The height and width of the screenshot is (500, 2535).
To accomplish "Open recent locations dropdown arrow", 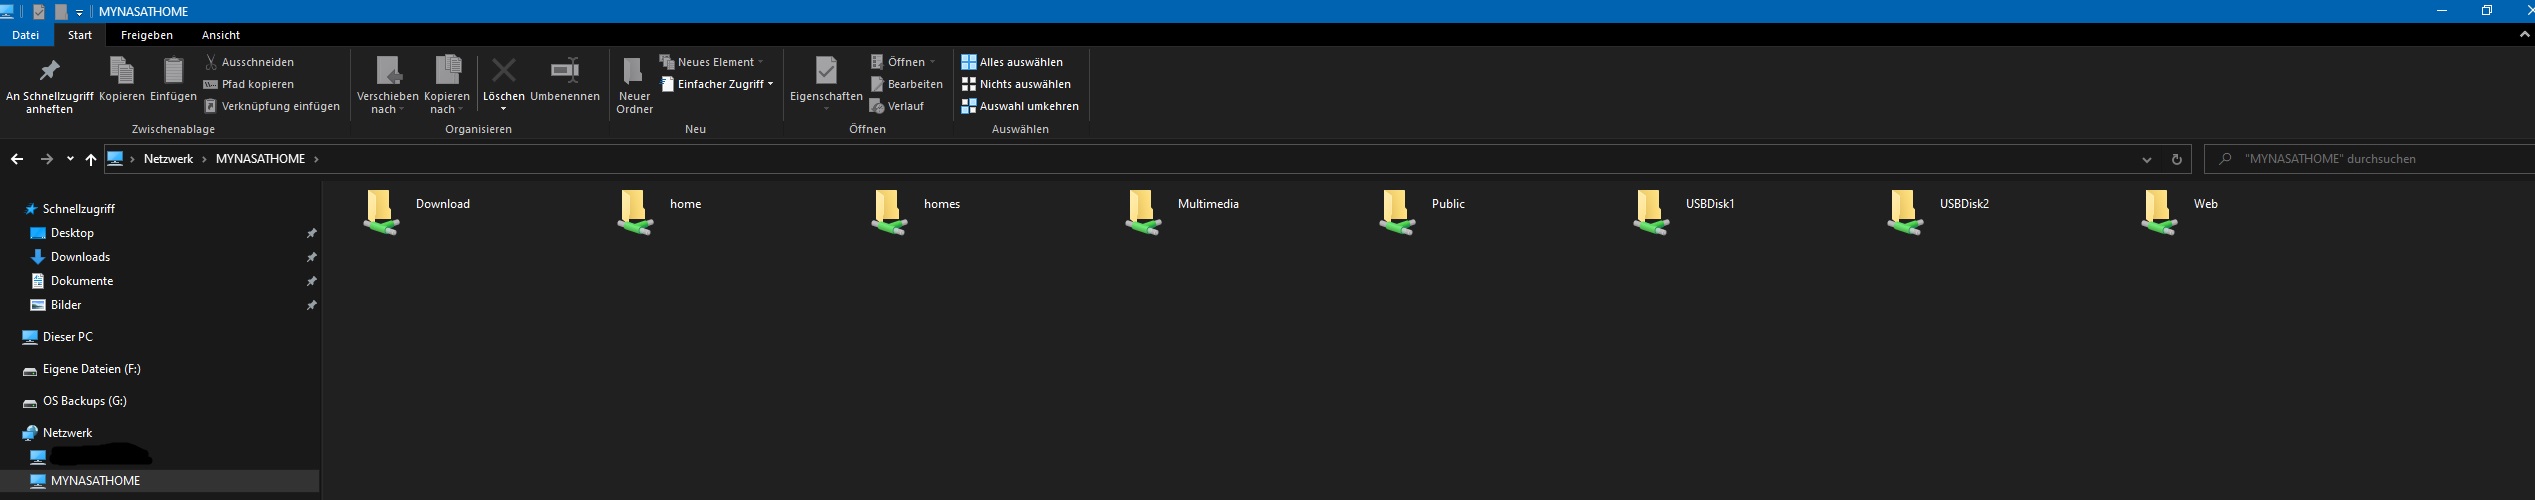I will [x=70, y=159].
